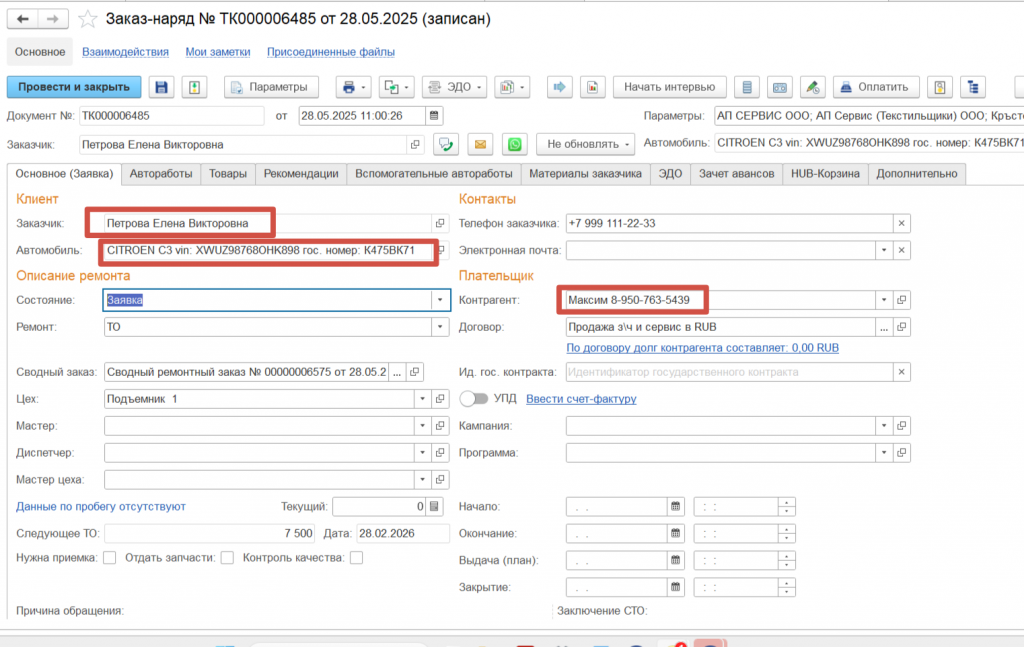Open calendar picker next to document date
This screenshot has width=1024, height=647.
point(433,115)
